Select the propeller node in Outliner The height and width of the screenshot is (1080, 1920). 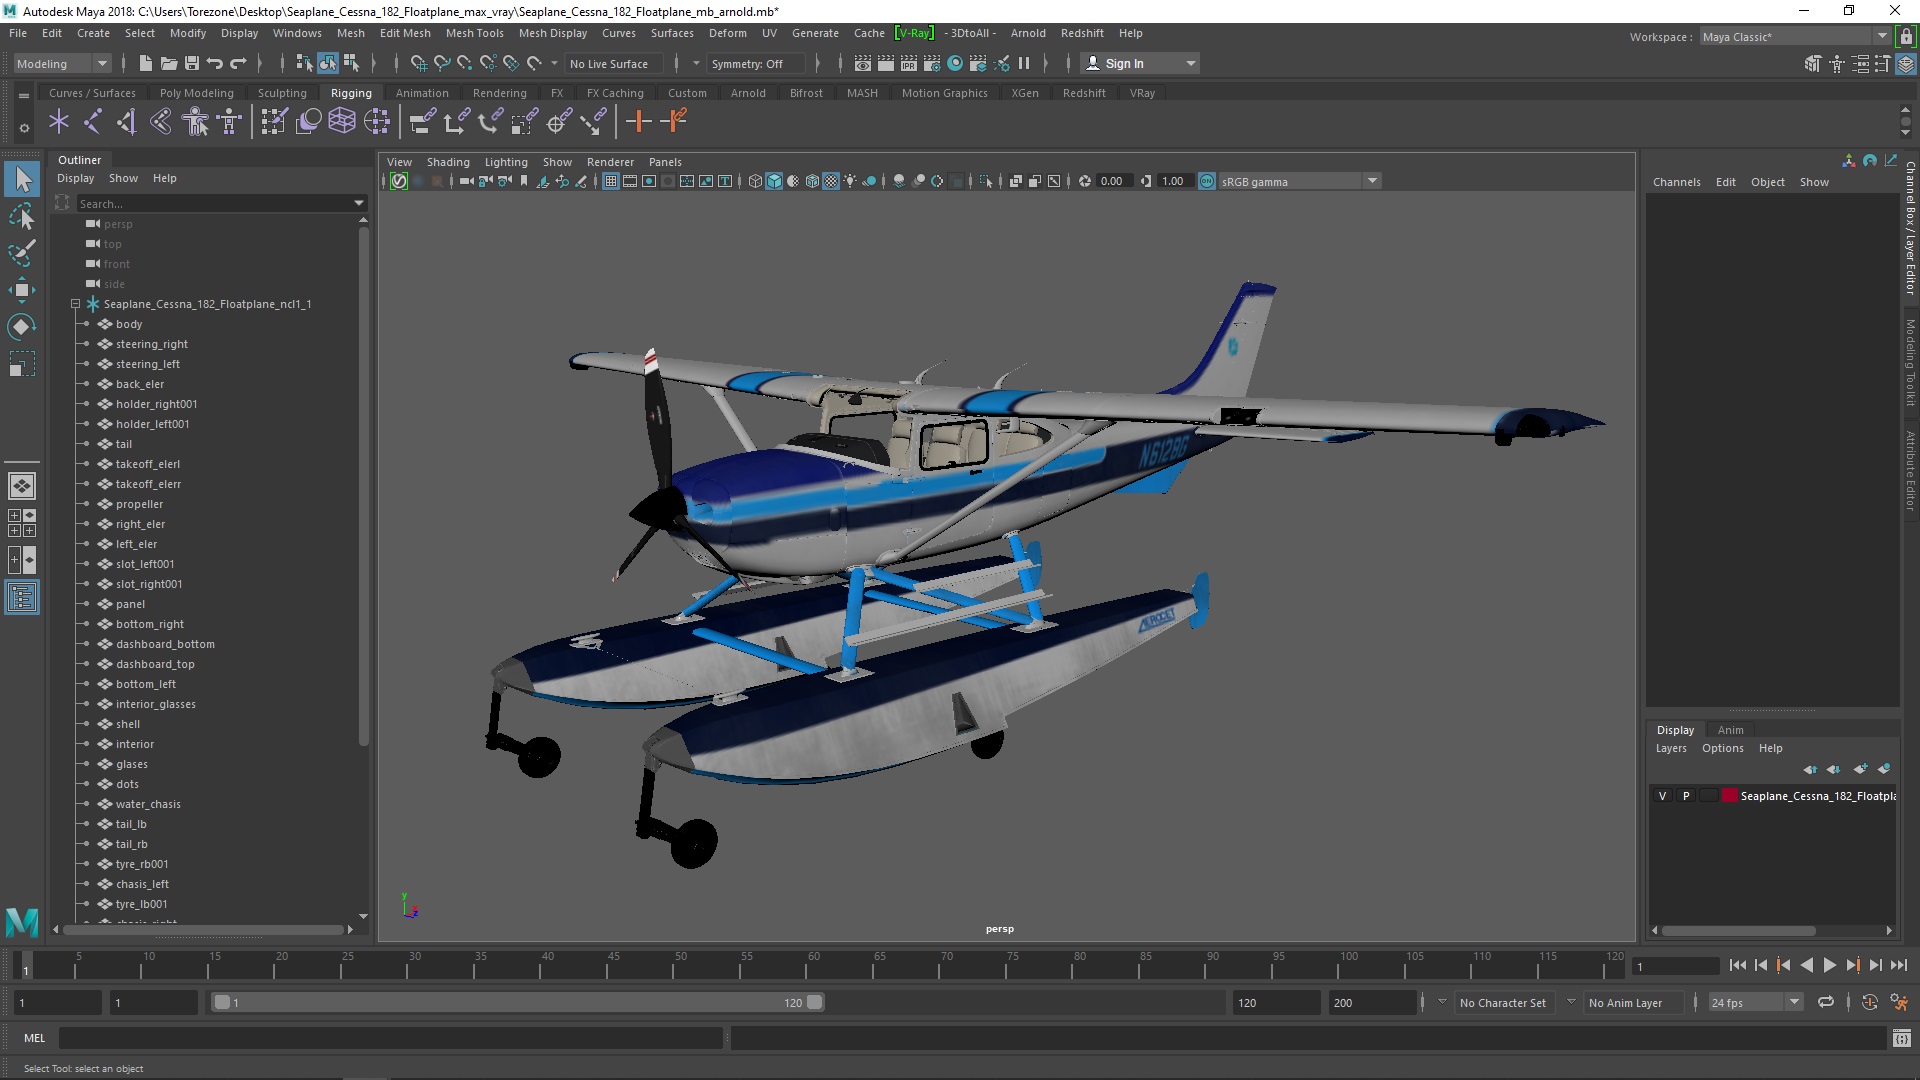click(x=139, y=504)
